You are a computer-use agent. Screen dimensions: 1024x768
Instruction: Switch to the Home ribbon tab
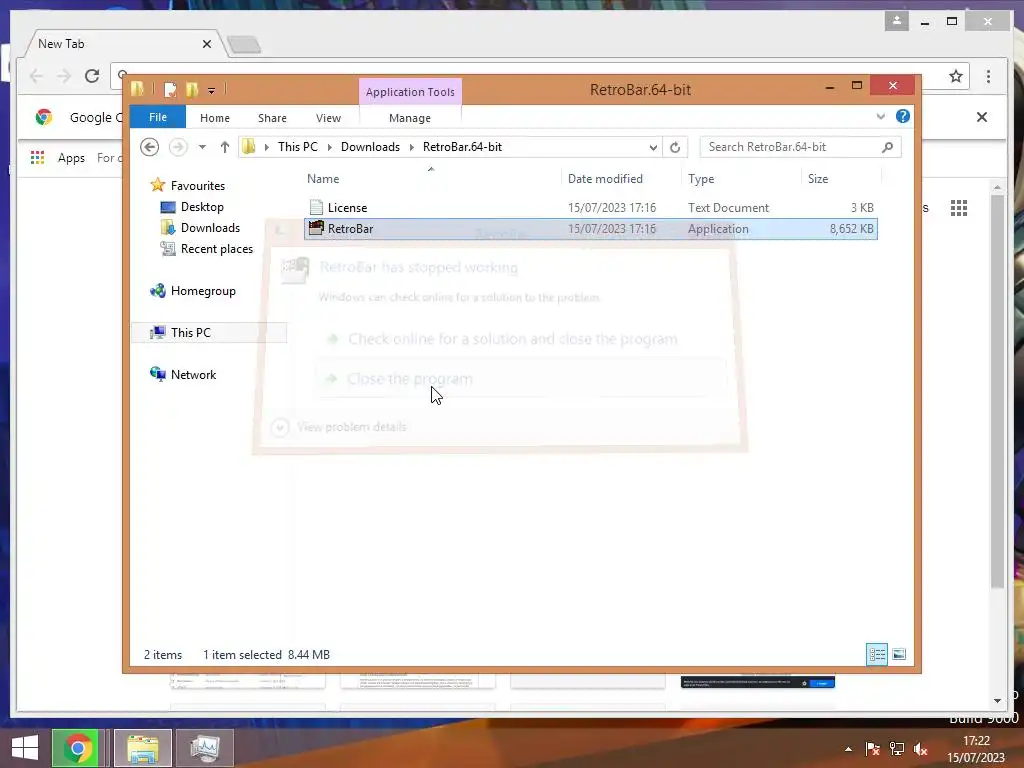coord(214,118)
